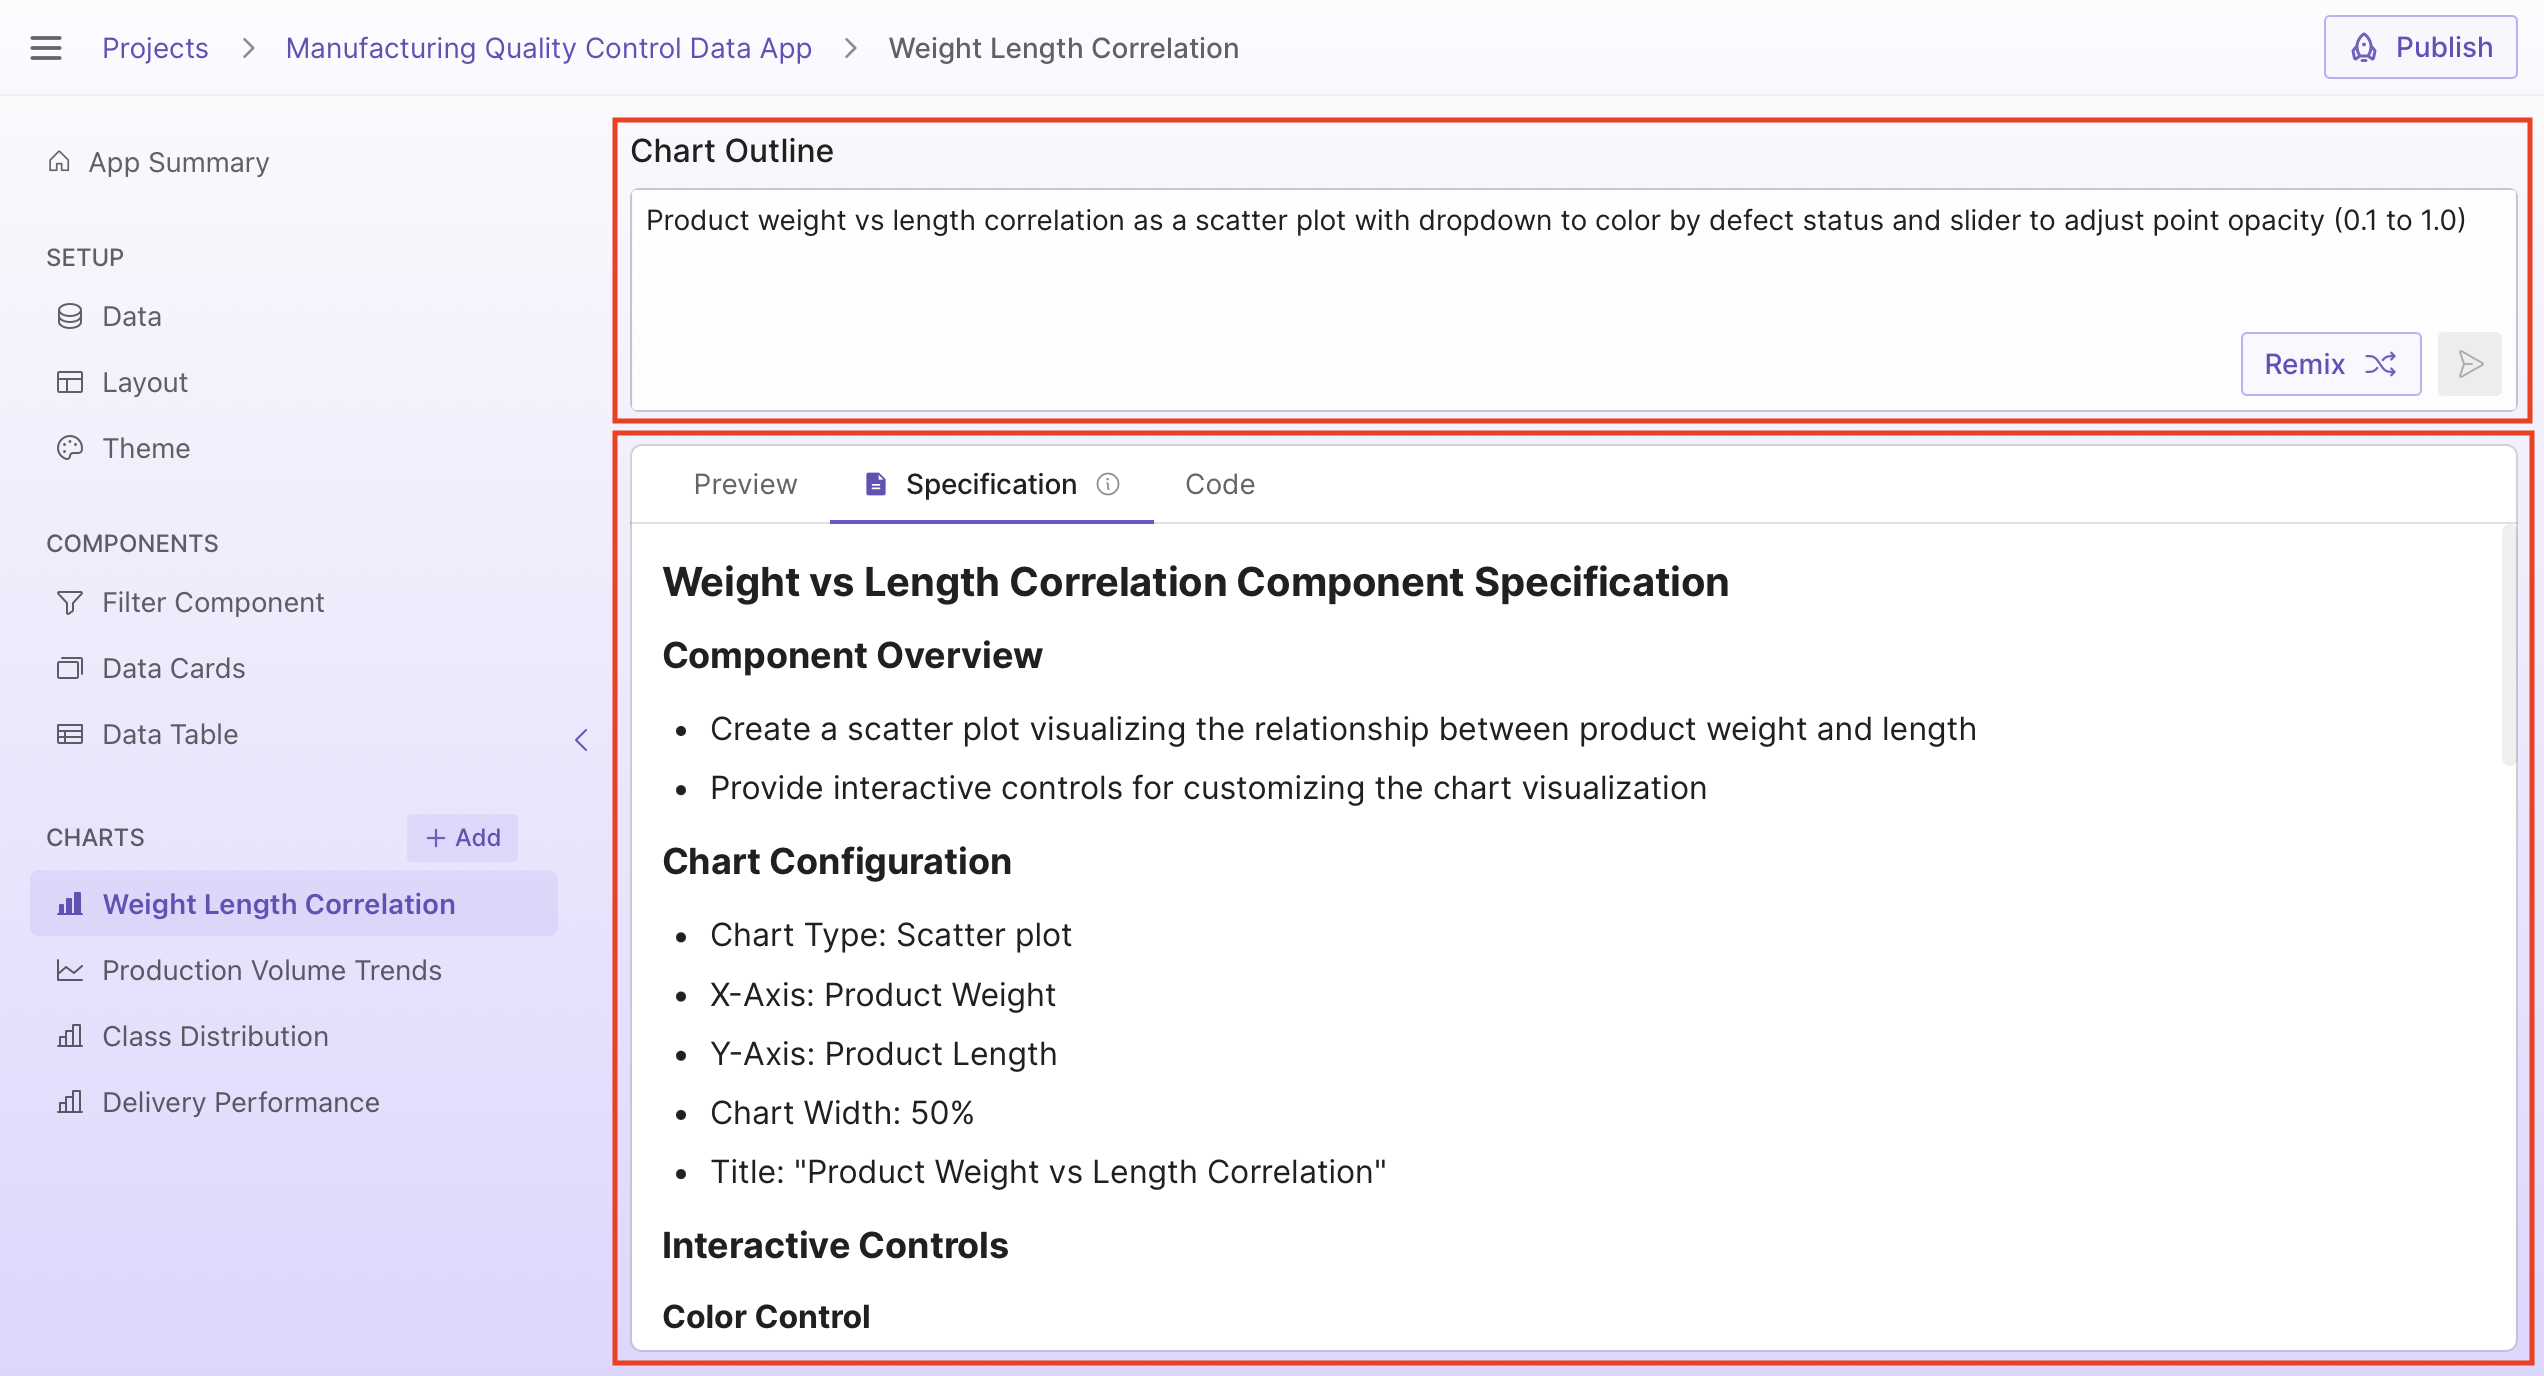Go to the Projects breadcrumb link
Viewport: 2544px width, 1376px height.
point(155,48)
